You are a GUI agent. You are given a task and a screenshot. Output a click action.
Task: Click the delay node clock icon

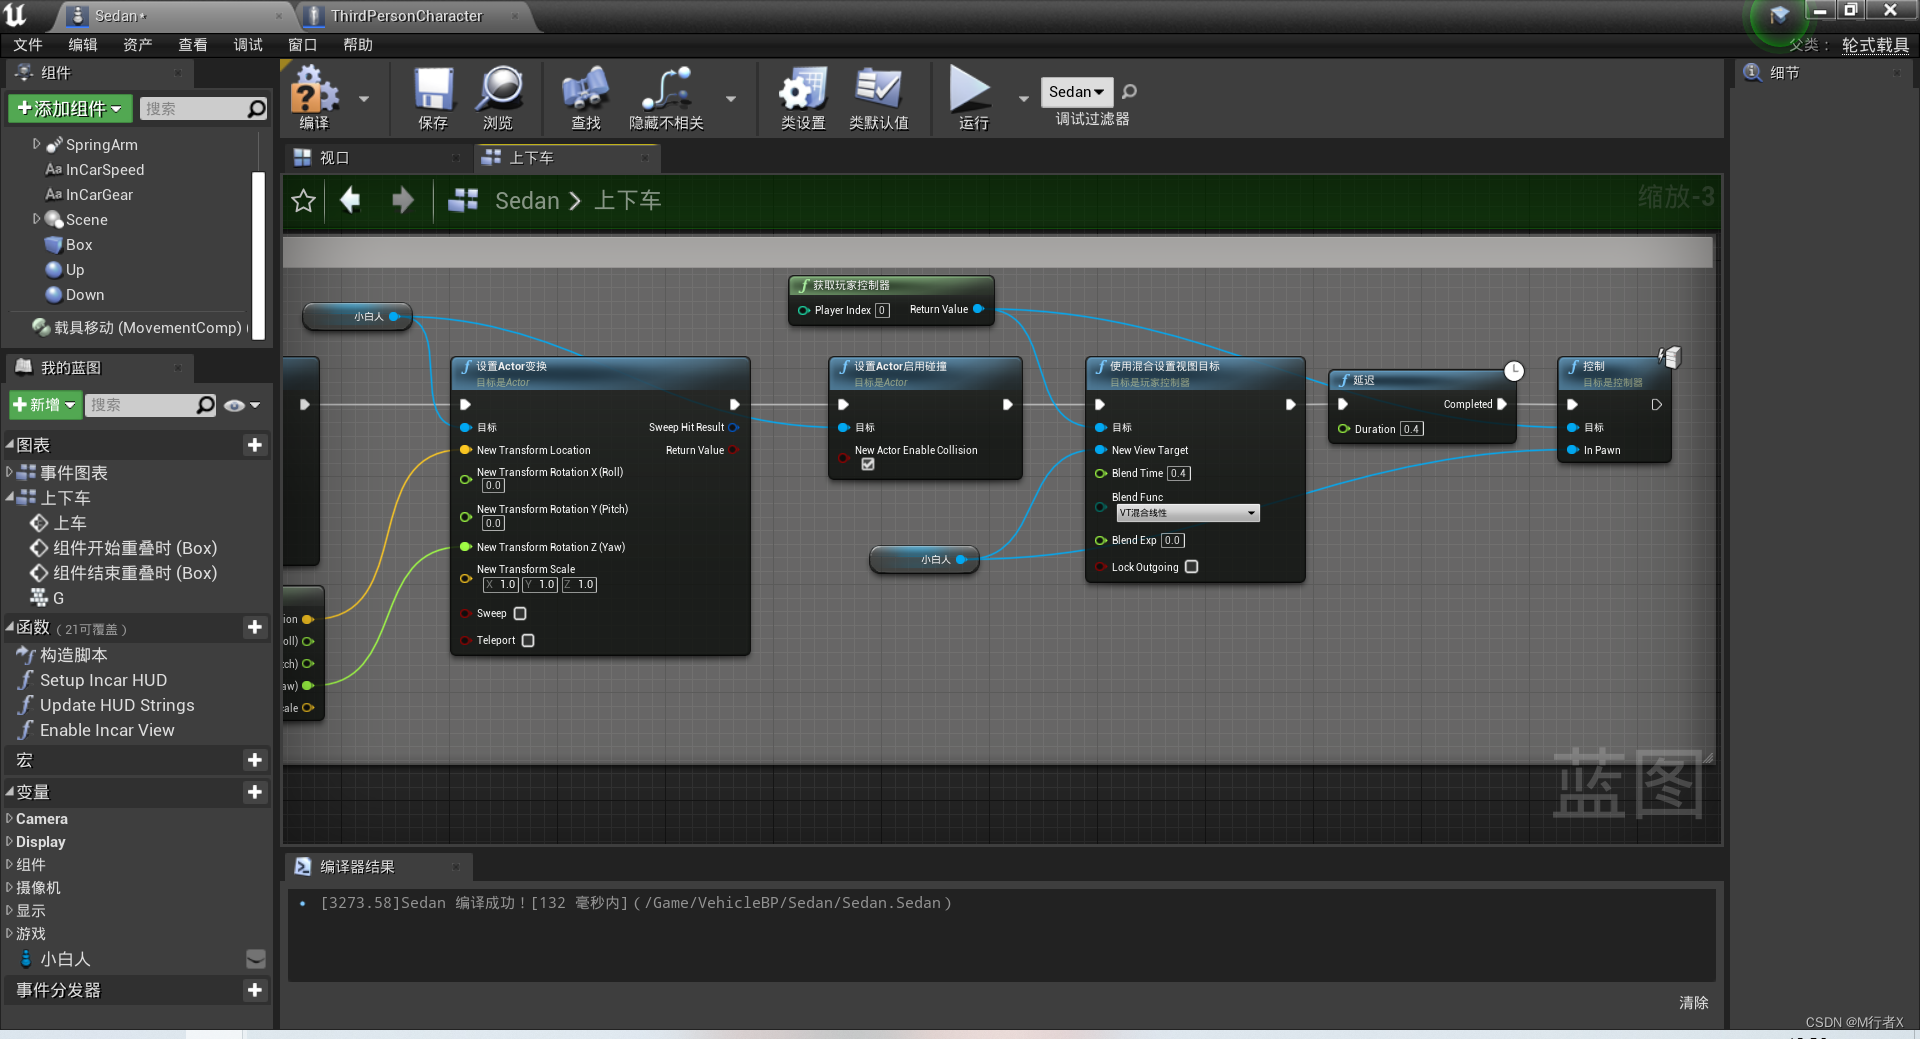1514,371
